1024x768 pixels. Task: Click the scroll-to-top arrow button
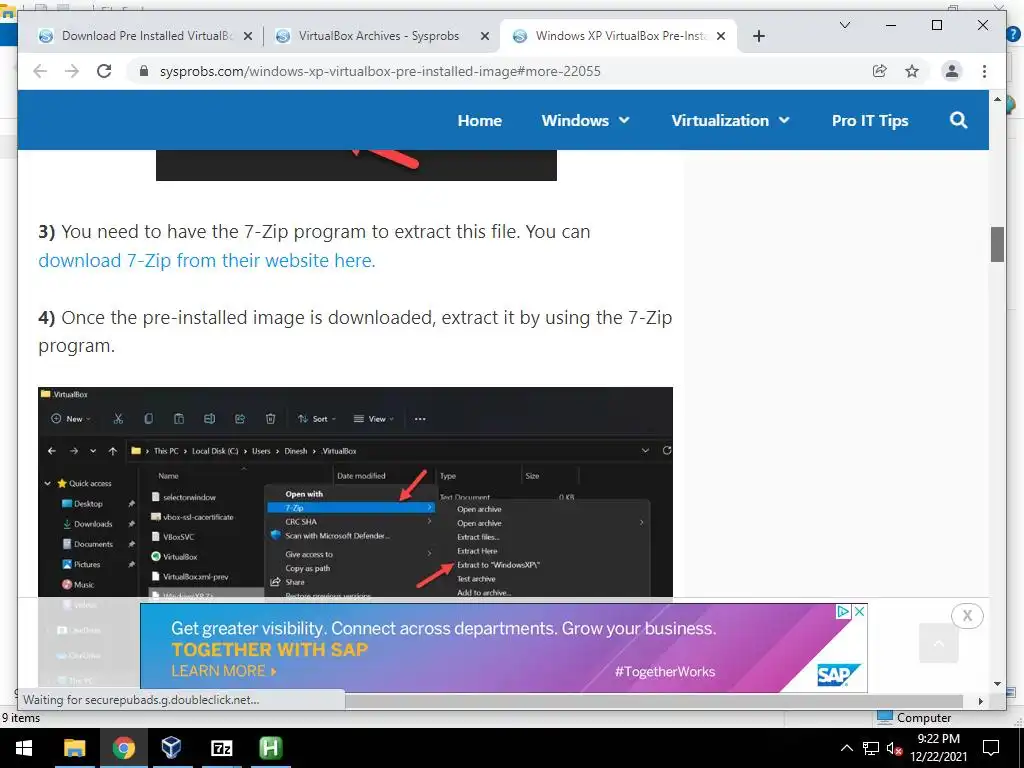click(x=938, y=643)
